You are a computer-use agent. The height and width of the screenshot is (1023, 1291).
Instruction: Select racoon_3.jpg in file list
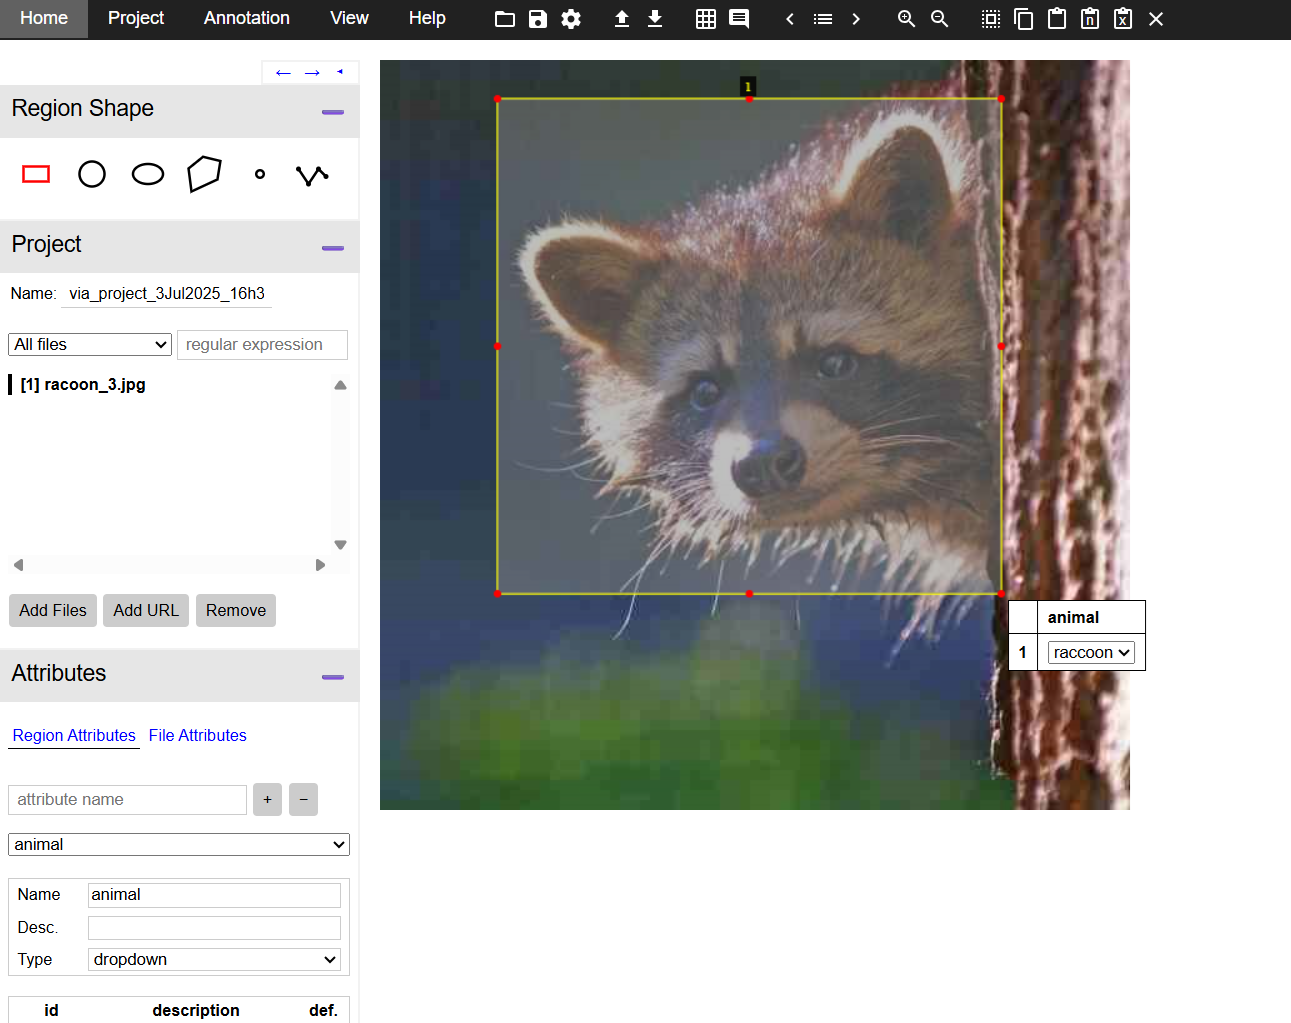(x=84, y=385)
